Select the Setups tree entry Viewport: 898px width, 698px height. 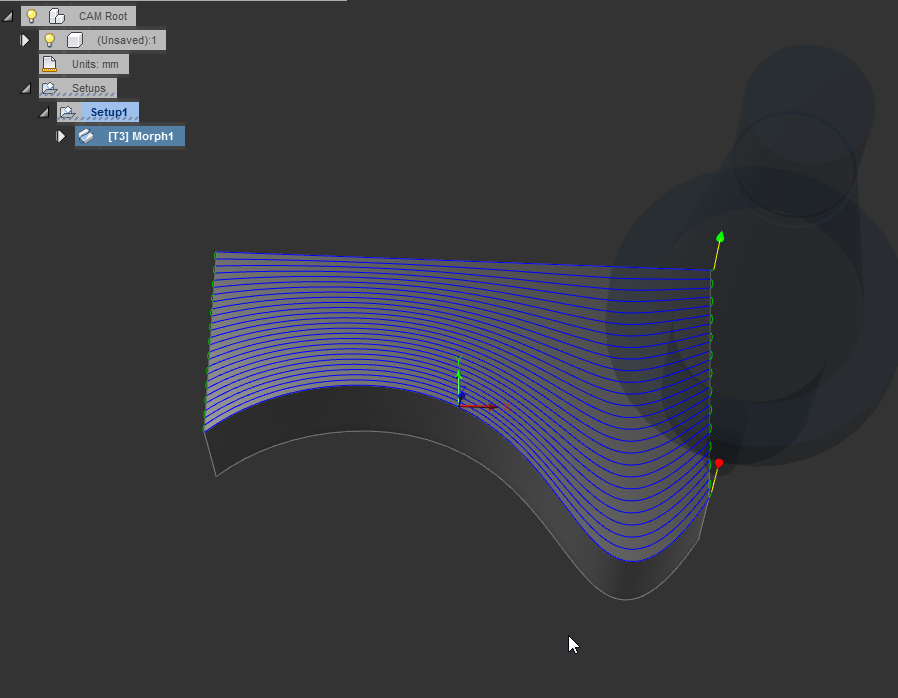pyautogui.click(x=88, y=88)
